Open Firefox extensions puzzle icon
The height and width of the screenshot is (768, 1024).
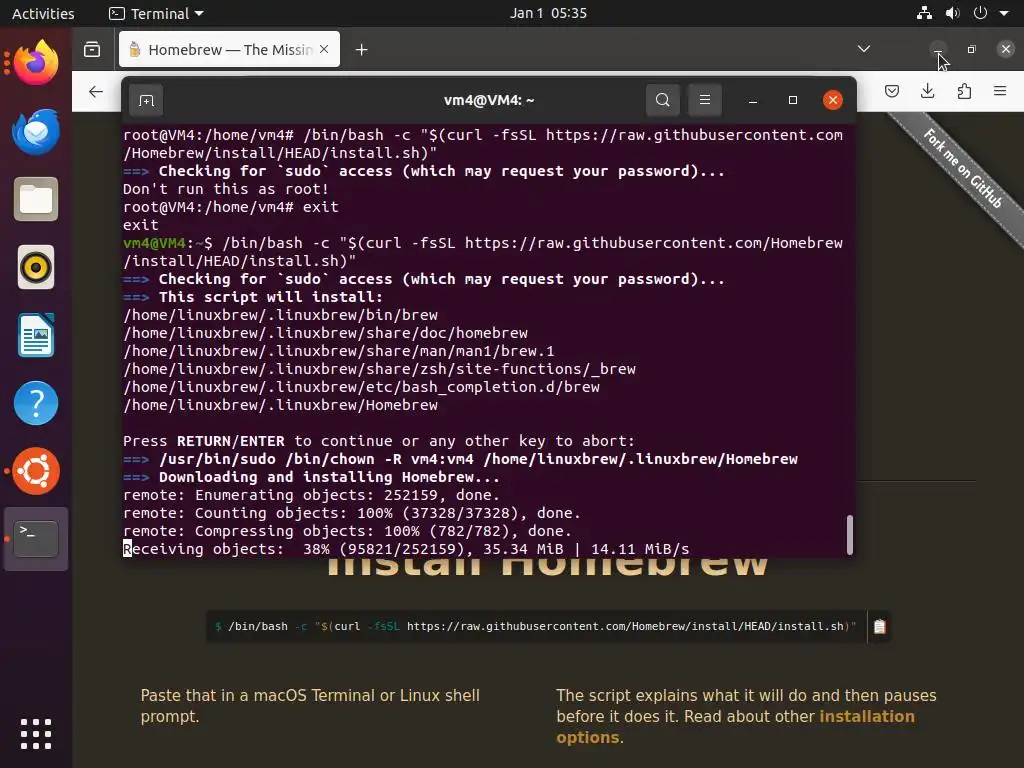[964, 91]
